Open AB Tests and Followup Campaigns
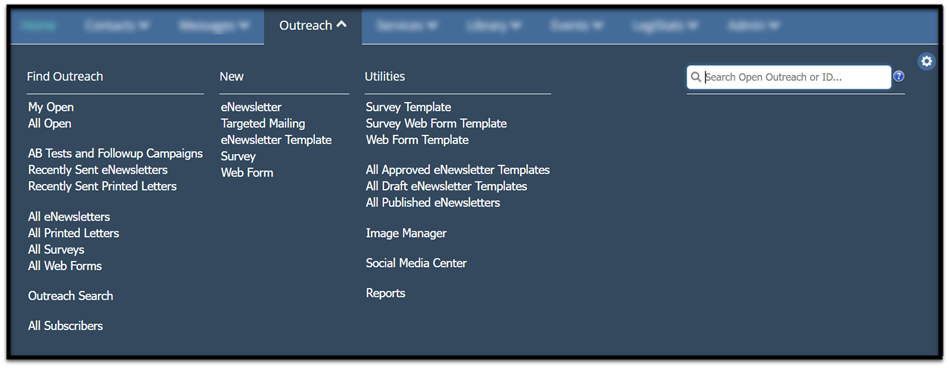This screenshot has width=949, height=368. [x=116, y=154]
